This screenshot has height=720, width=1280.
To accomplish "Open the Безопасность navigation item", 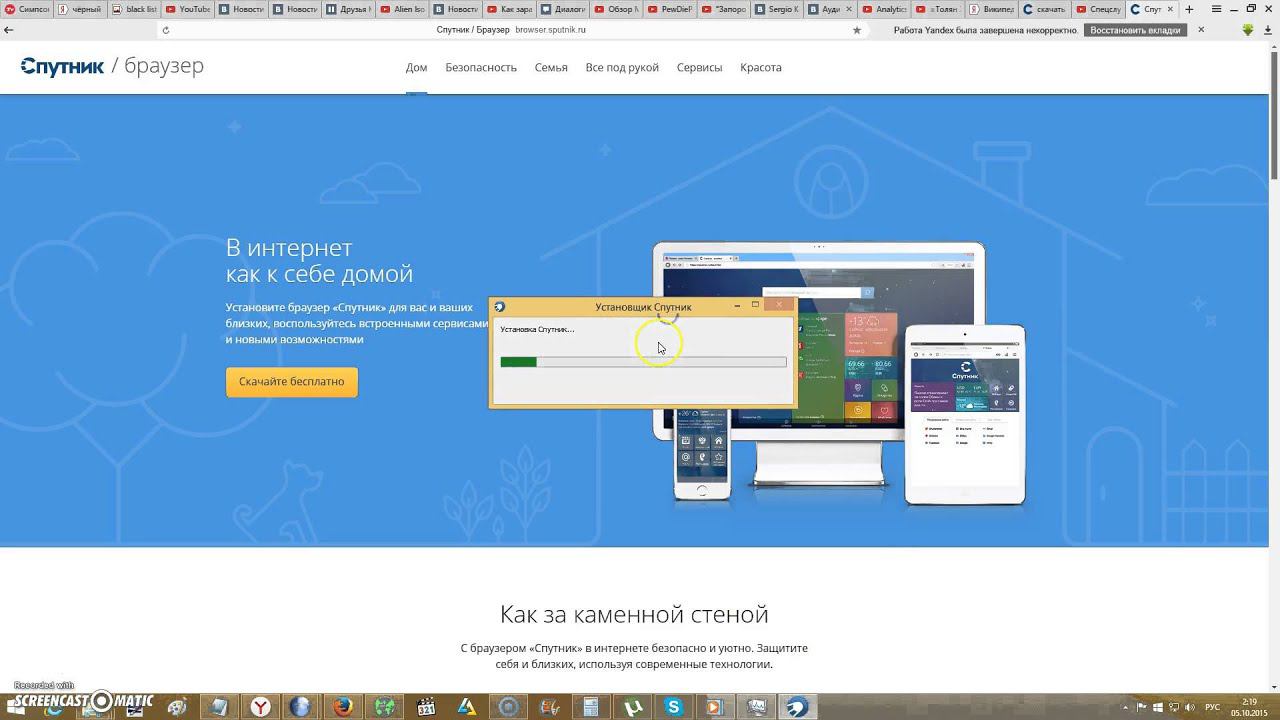I will [x=481, y=68].
